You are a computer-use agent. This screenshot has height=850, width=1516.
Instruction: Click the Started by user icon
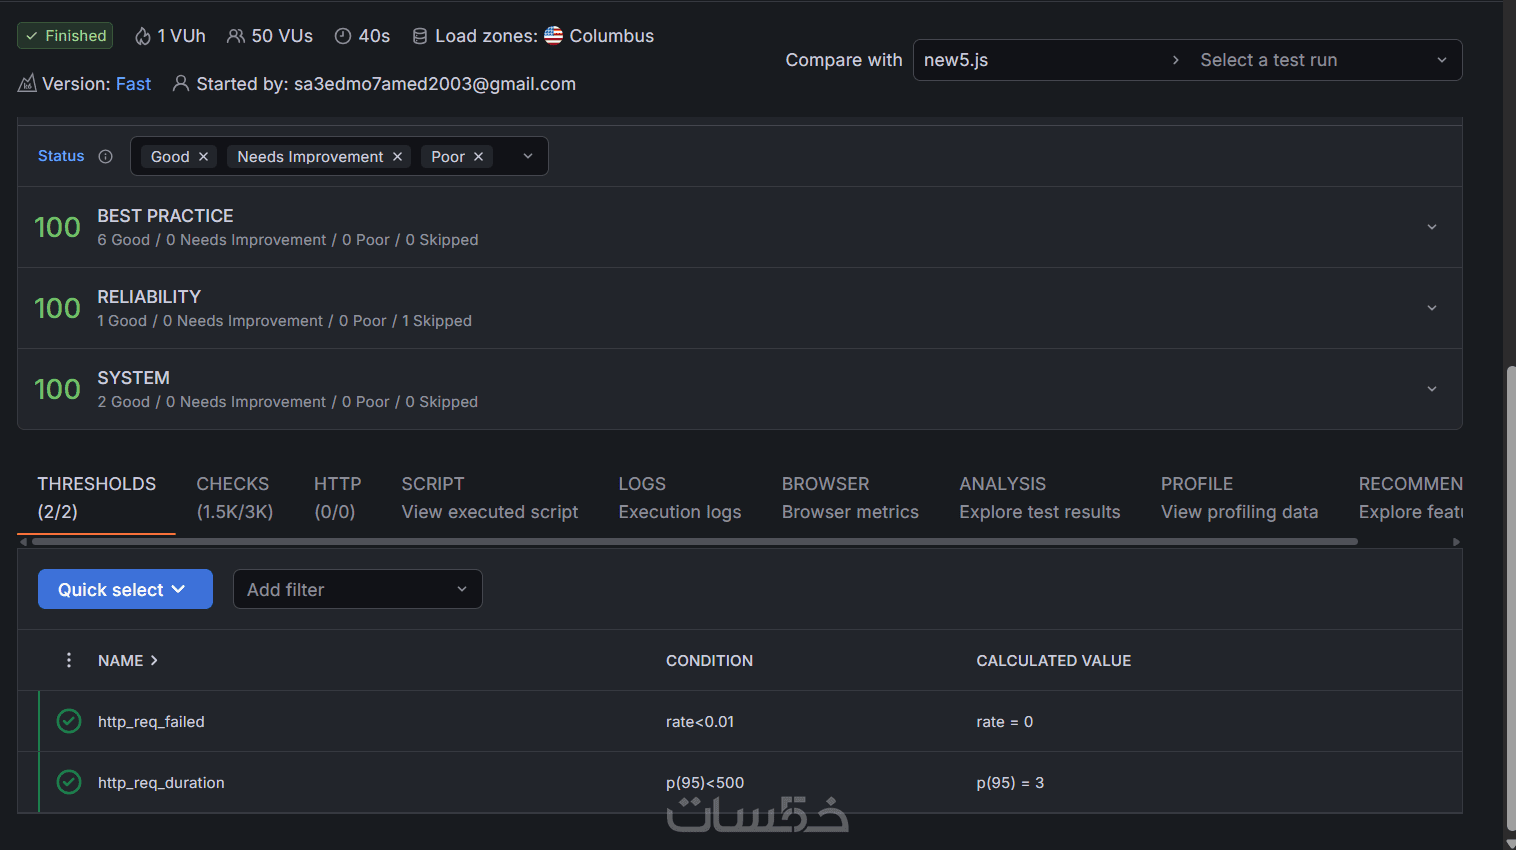[x=181, y=84]
